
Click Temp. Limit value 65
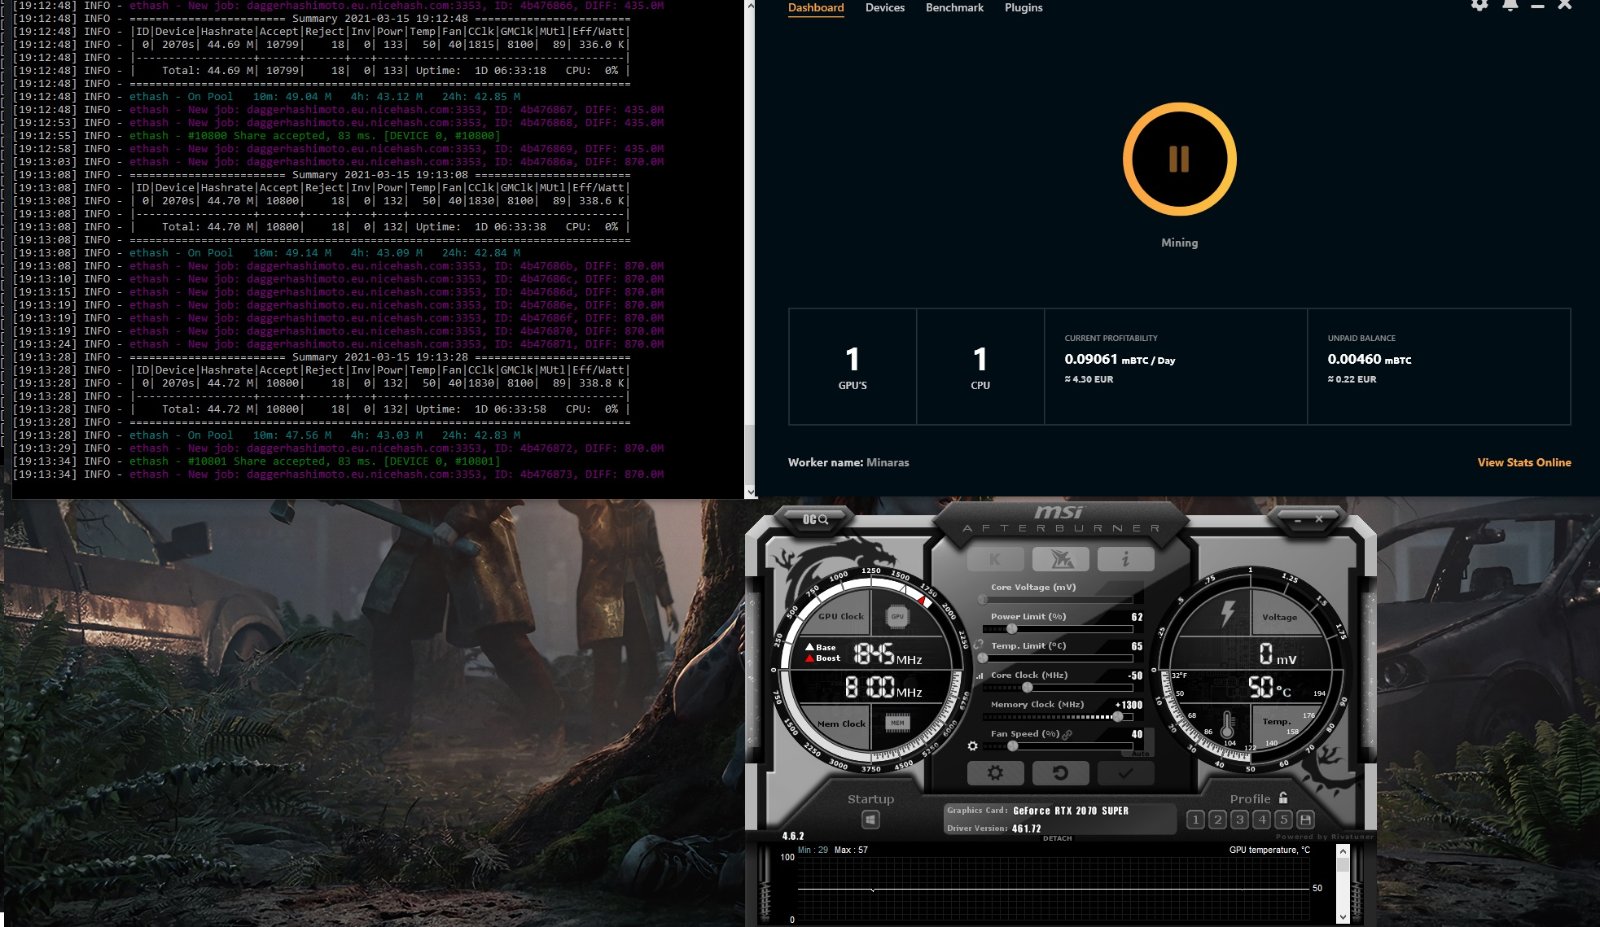point(1137,647)
